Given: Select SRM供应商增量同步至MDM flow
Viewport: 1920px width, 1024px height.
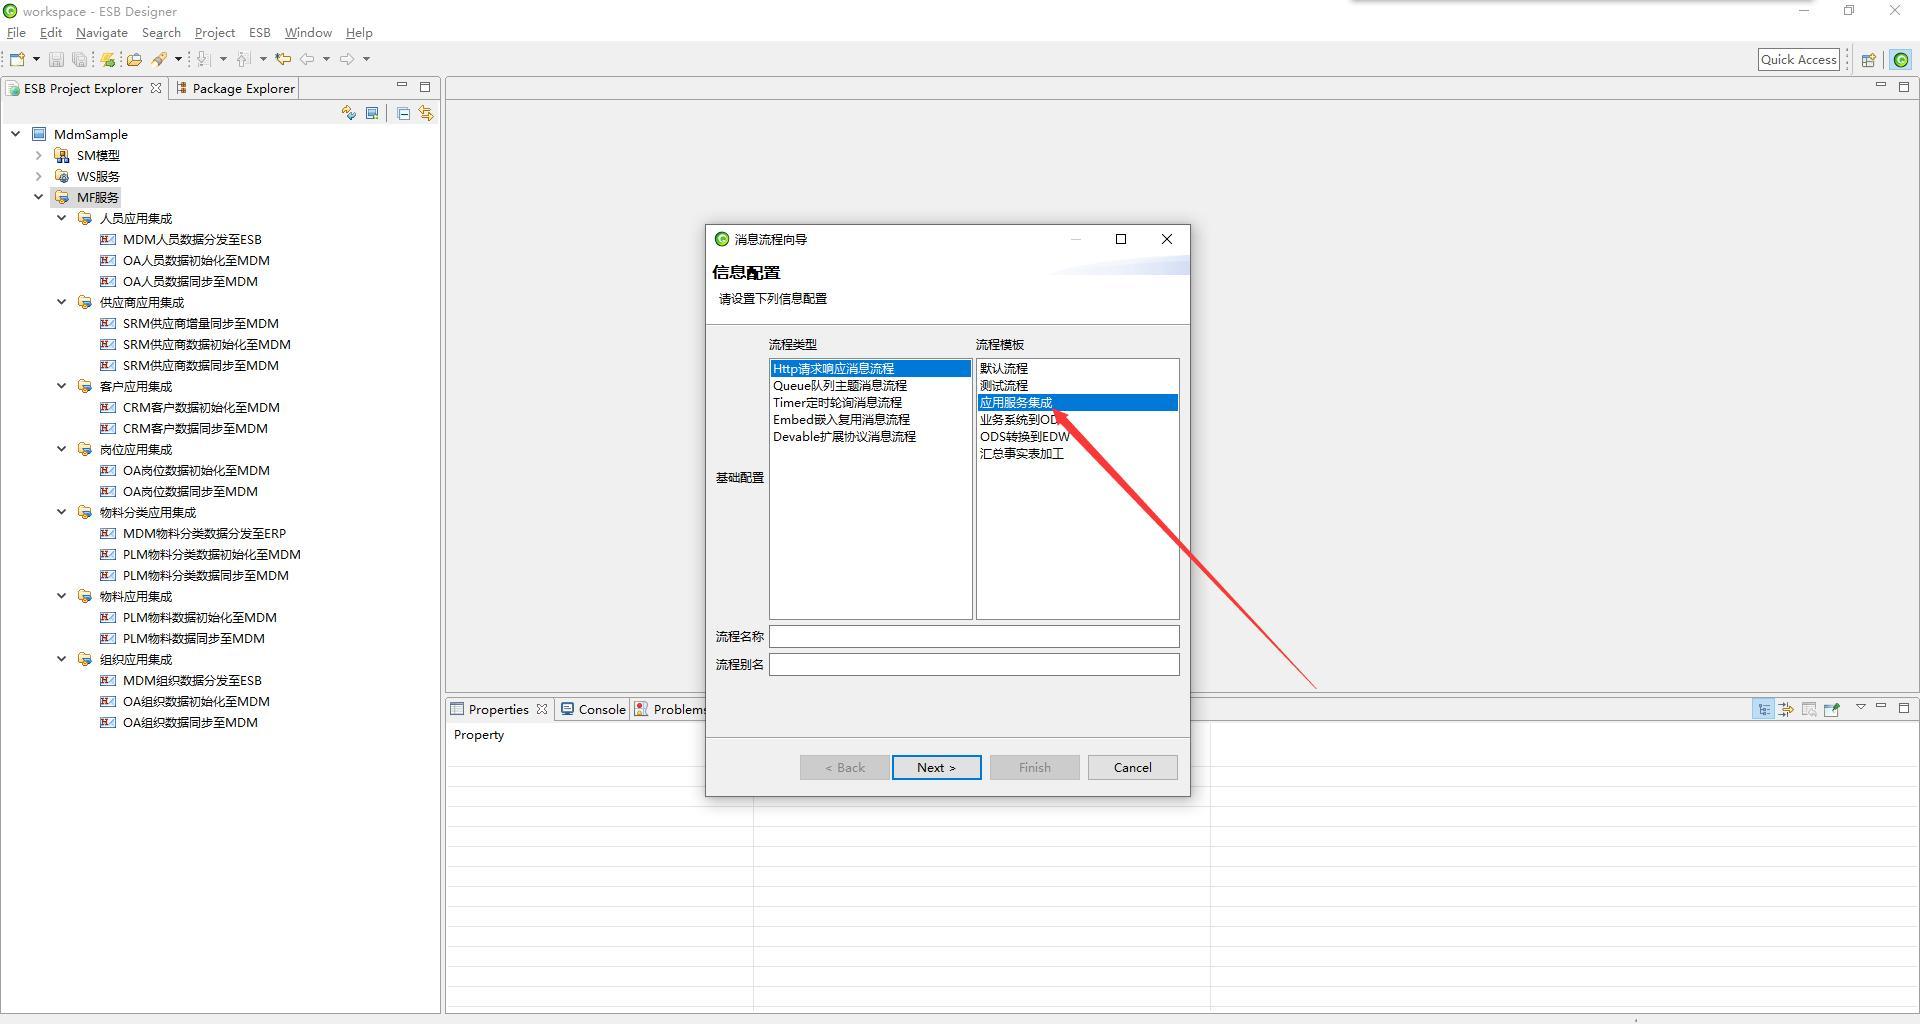Looking at the screenshot, I should coord(201,323).
